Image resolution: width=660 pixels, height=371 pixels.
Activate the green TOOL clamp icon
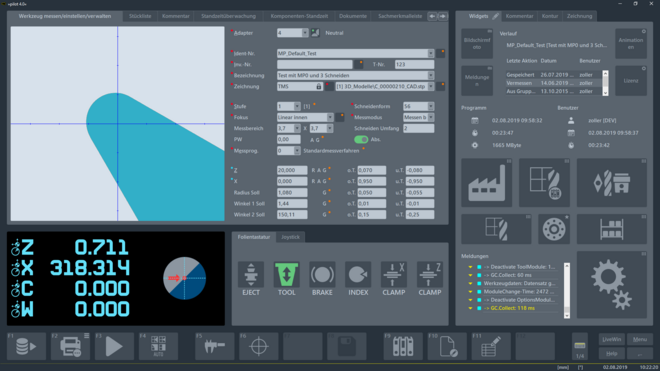point(287,275)
